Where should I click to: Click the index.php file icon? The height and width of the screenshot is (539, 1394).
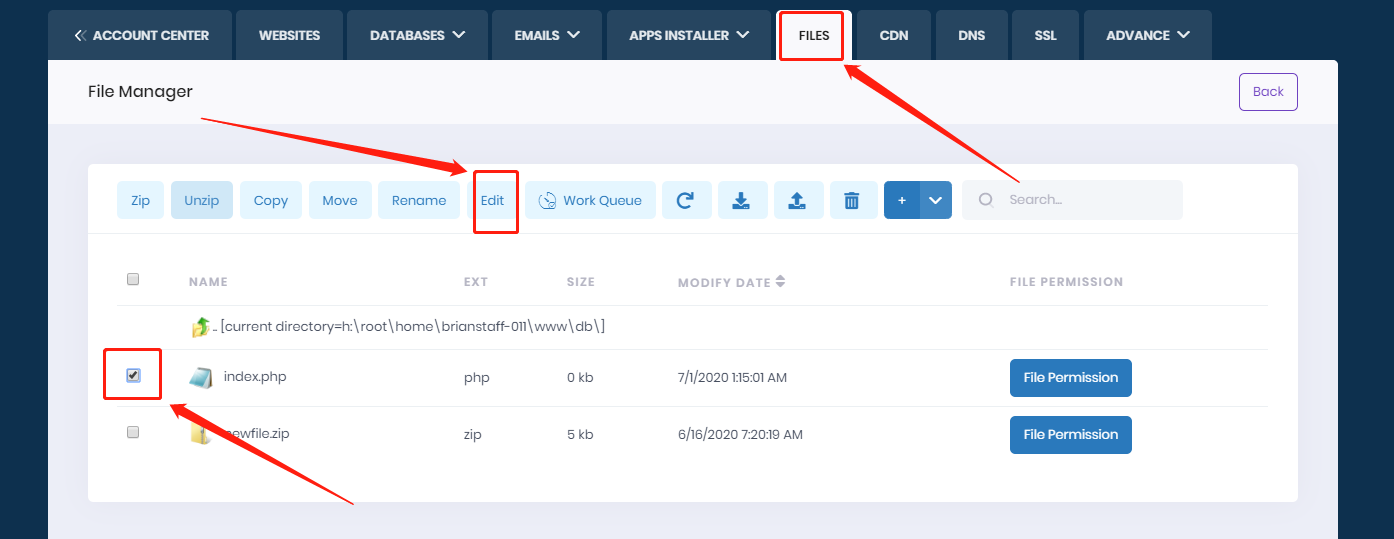click(201, 377)
